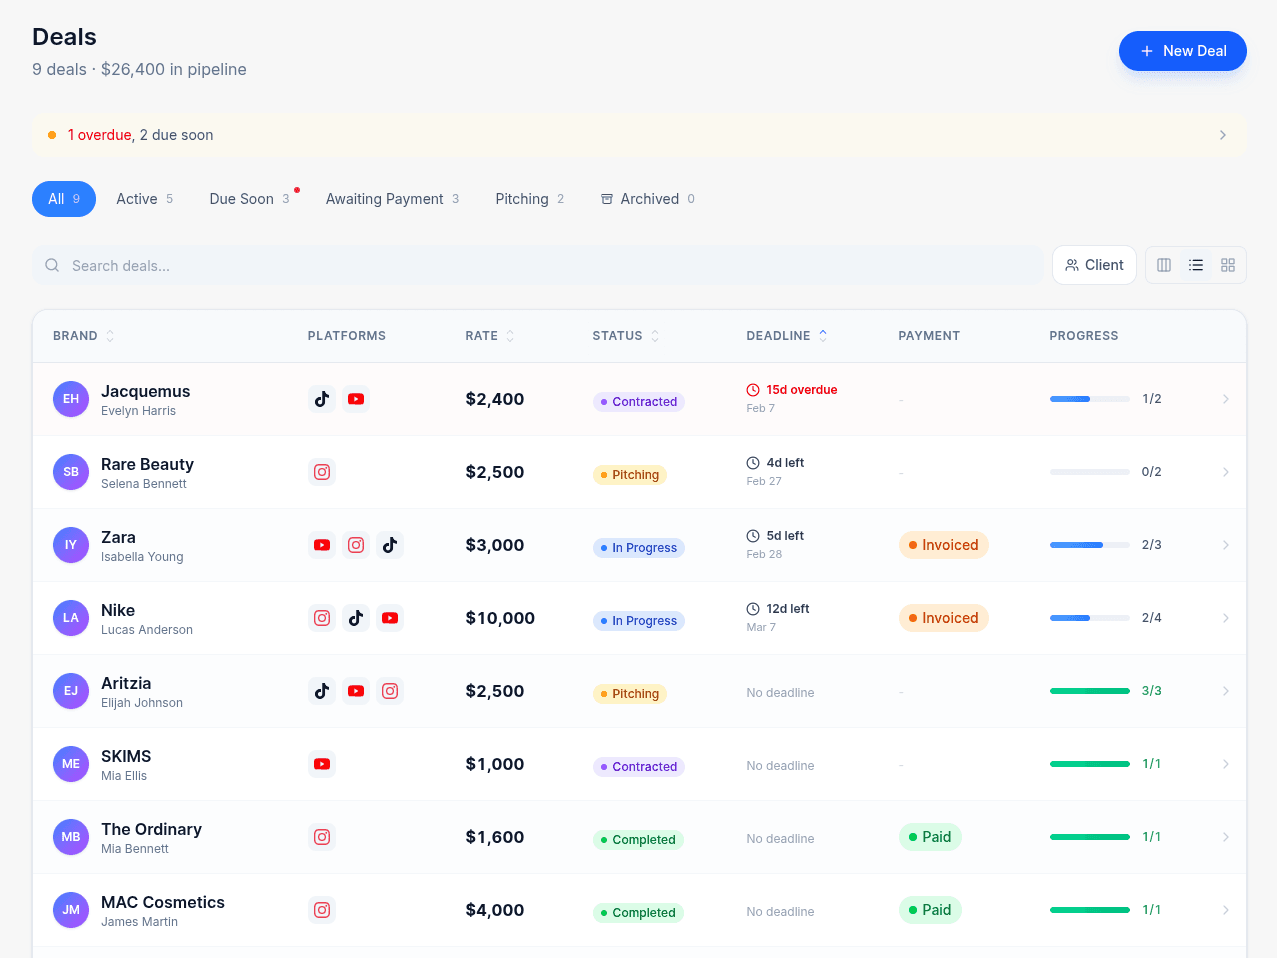This screenshot has width=1277, height=958.
Task: Click the New Deal button
Action: [1182, 51]
